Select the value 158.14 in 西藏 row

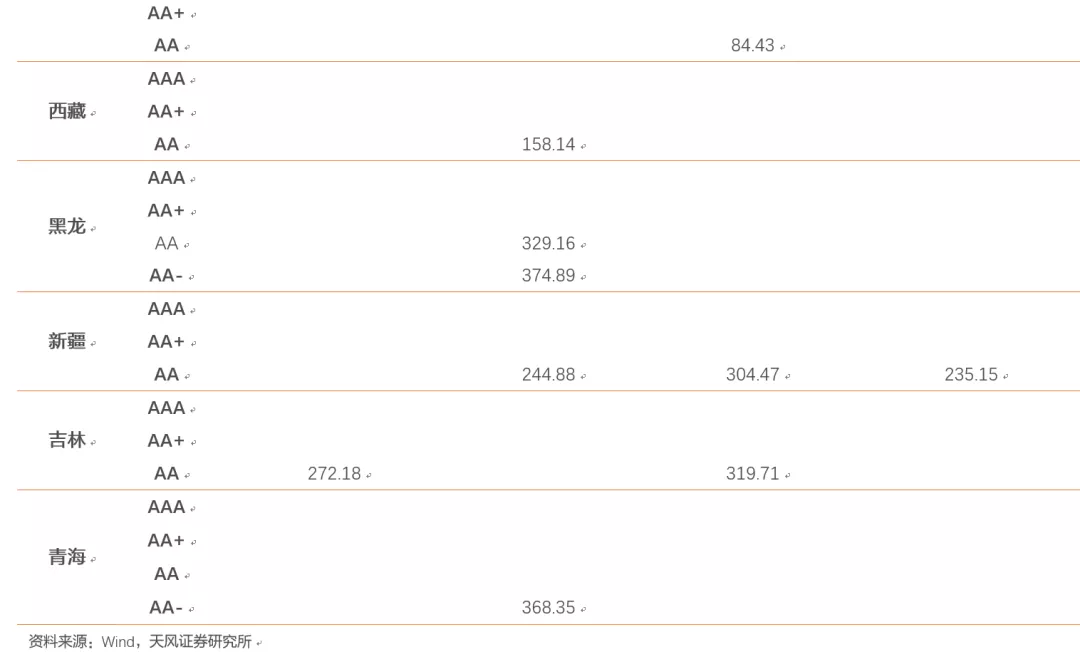548,145
